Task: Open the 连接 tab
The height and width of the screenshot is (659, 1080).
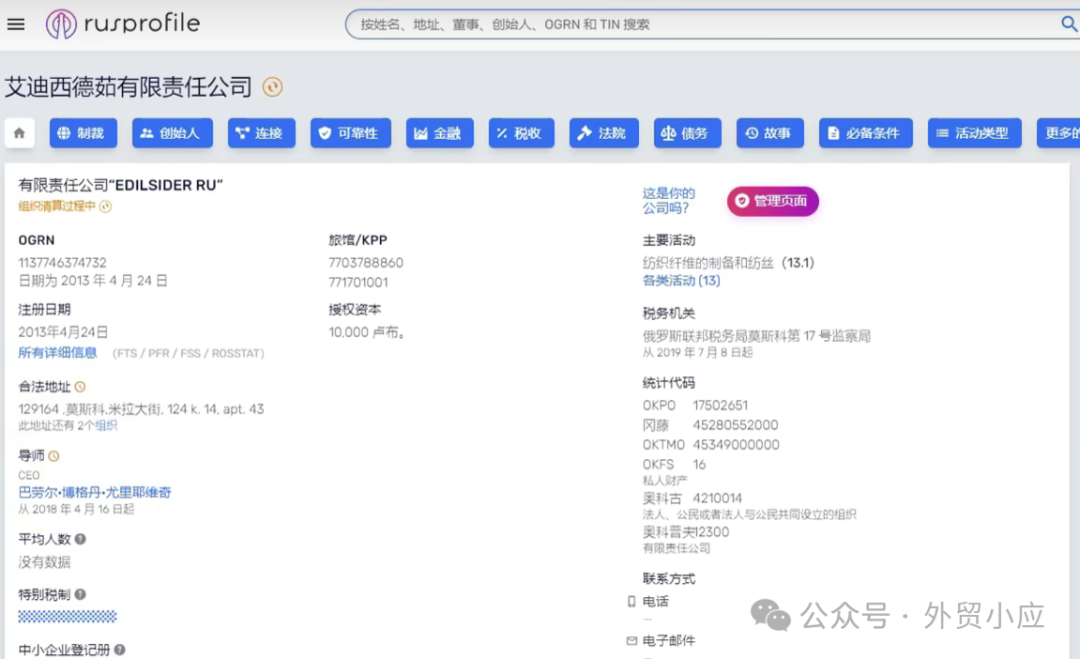Action: [x=261, y=133]
